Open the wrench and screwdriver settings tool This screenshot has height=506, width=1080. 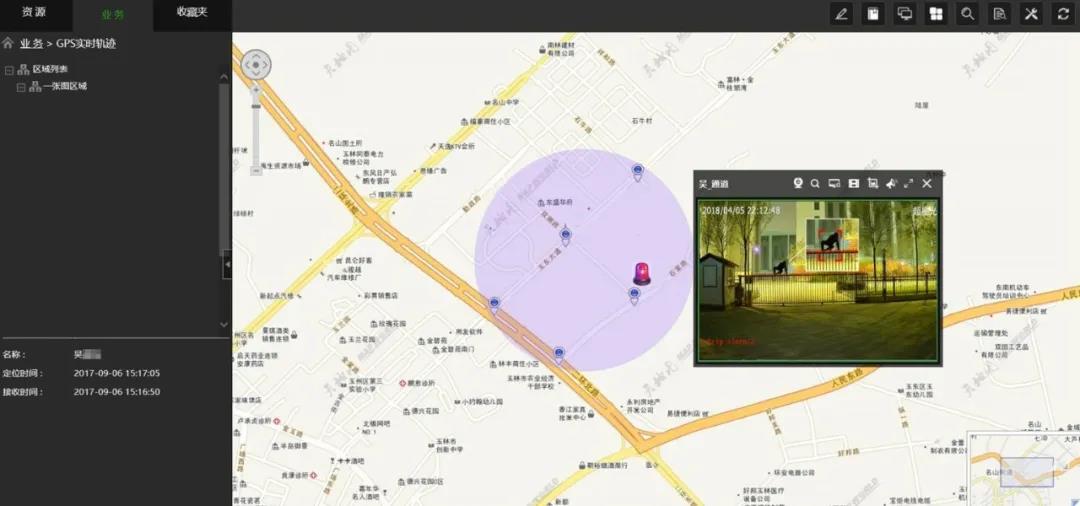click(x=1031, y=14)
